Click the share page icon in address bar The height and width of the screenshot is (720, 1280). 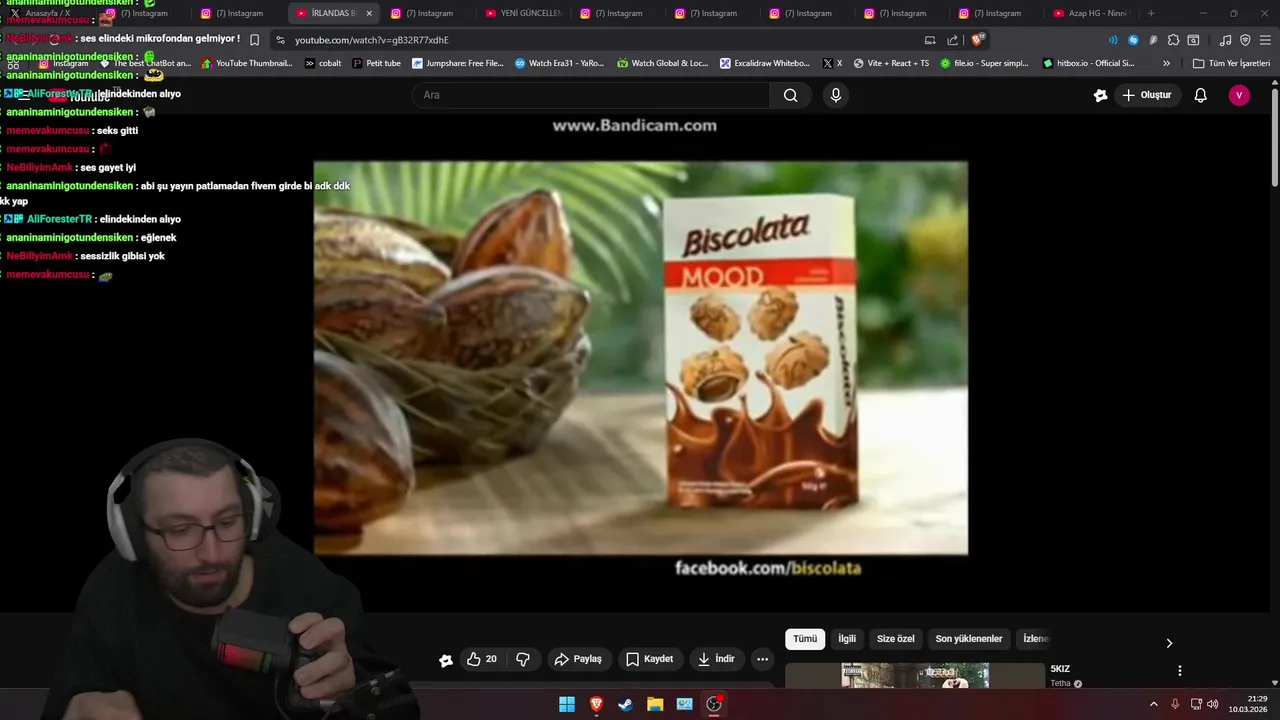click(x=953, y=40)
